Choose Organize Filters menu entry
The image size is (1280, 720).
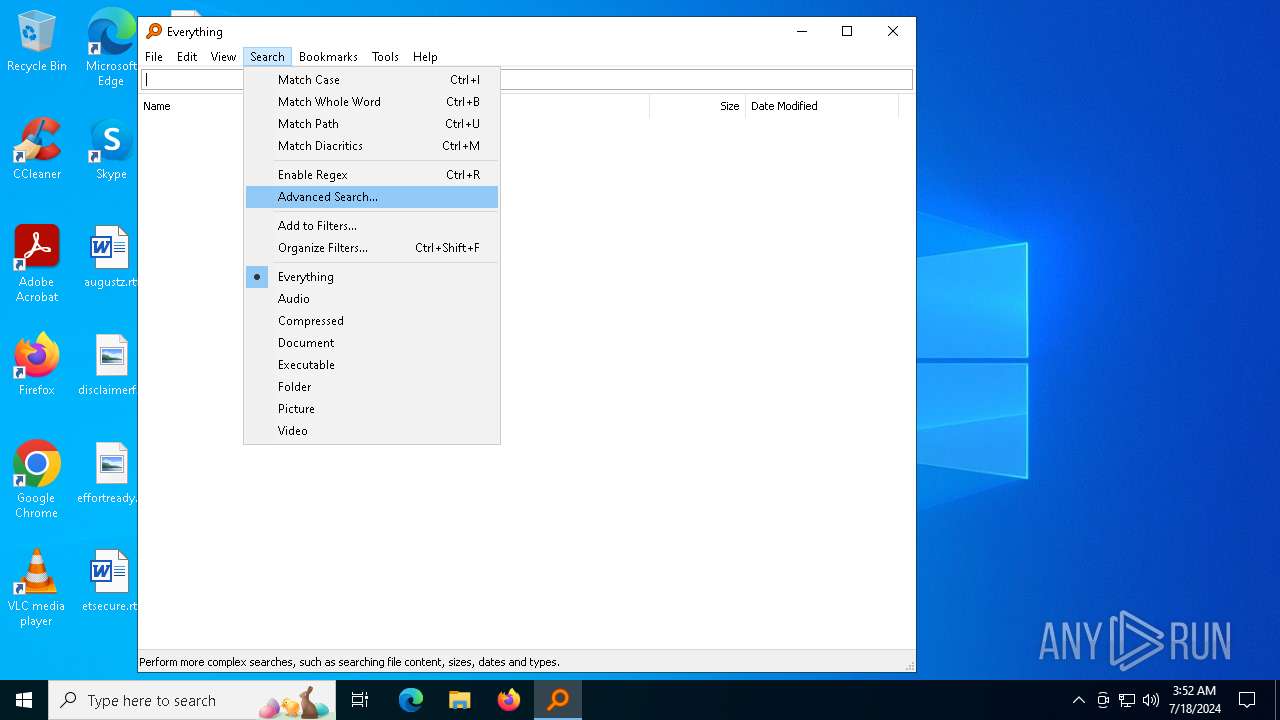(x=372, y=248)
